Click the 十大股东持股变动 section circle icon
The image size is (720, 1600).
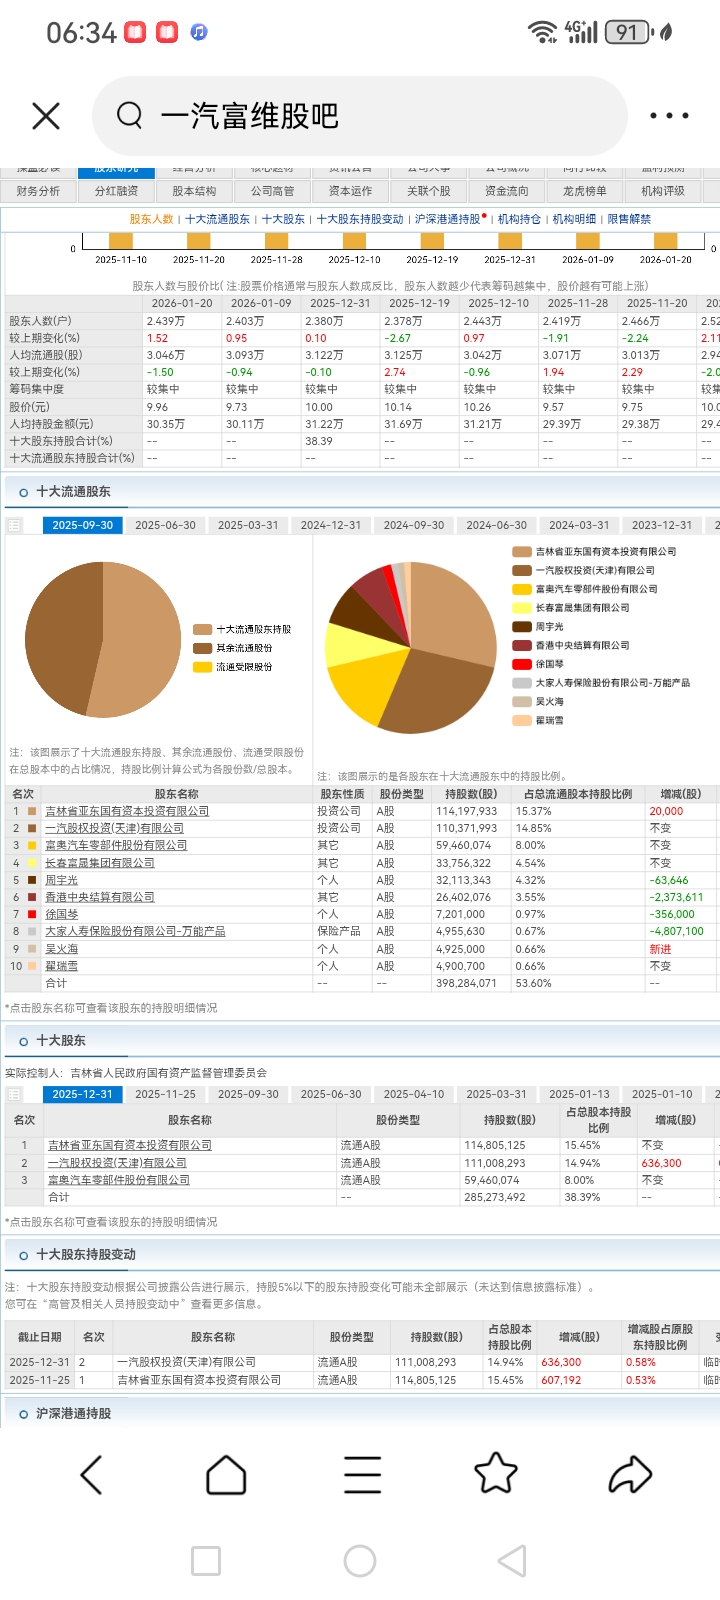point(23,1255)
